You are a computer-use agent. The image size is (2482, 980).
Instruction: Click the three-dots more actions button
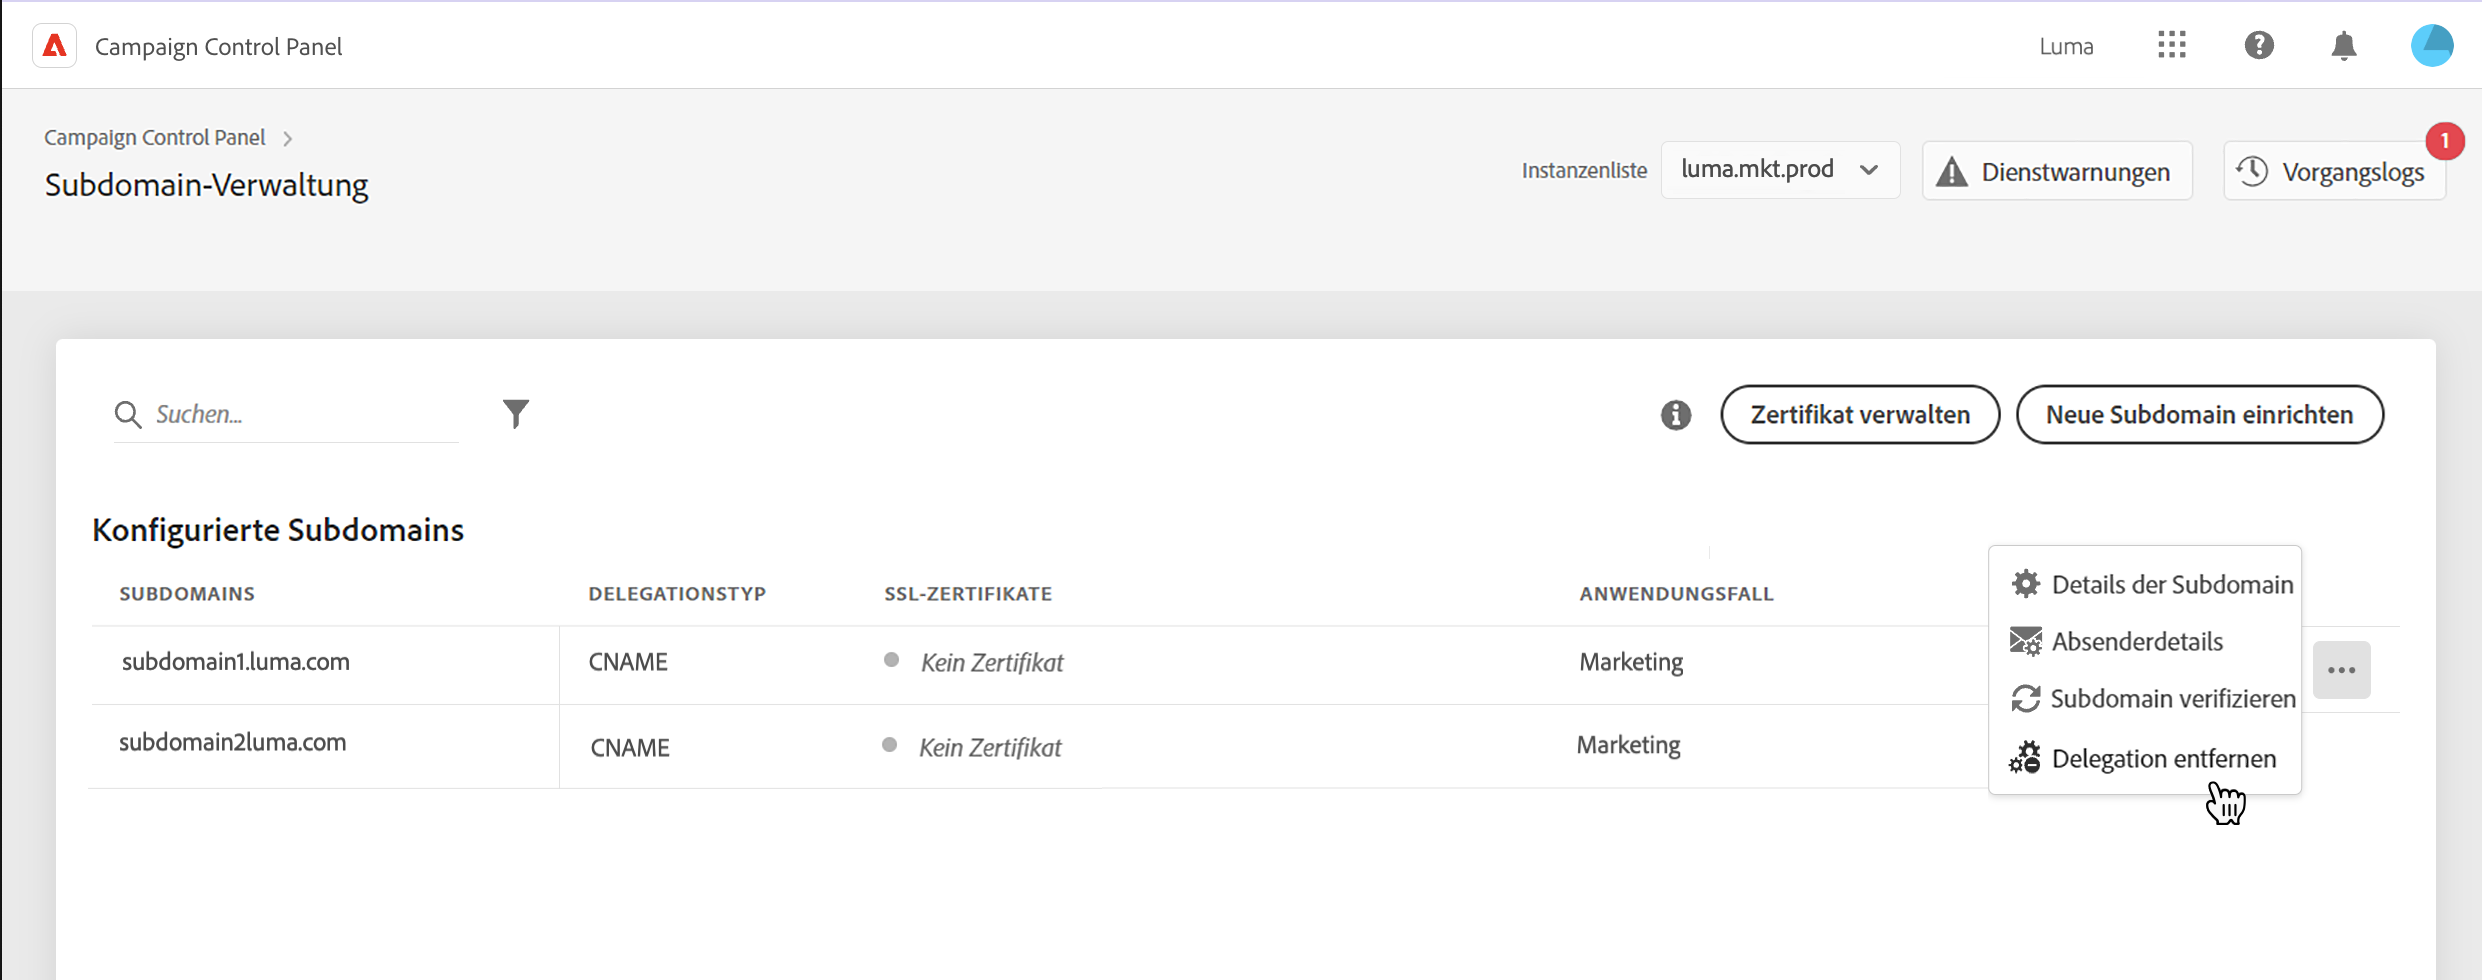tap(2341, 670)
